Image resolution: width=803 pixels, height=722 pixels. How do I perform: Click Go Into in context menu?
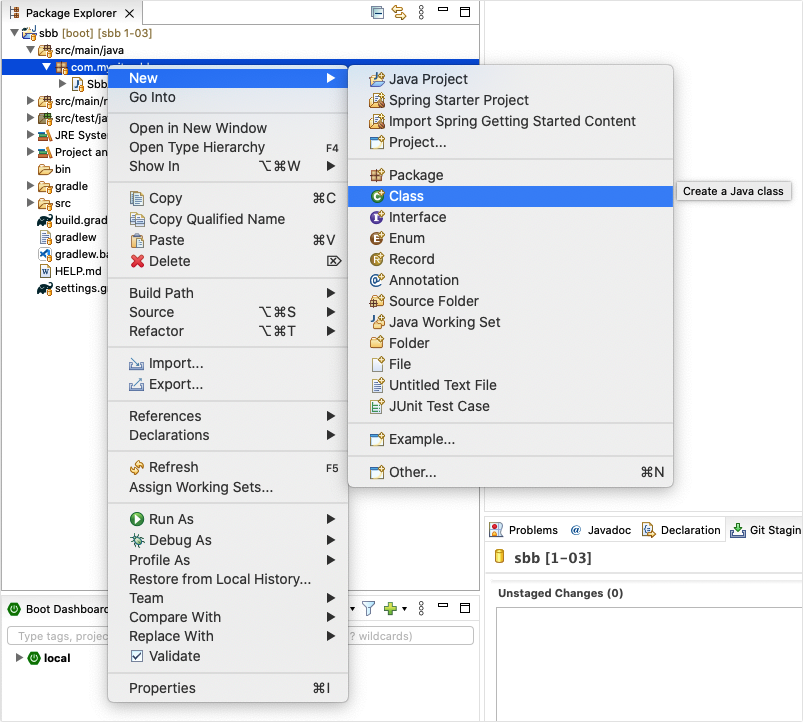point(228,97)
